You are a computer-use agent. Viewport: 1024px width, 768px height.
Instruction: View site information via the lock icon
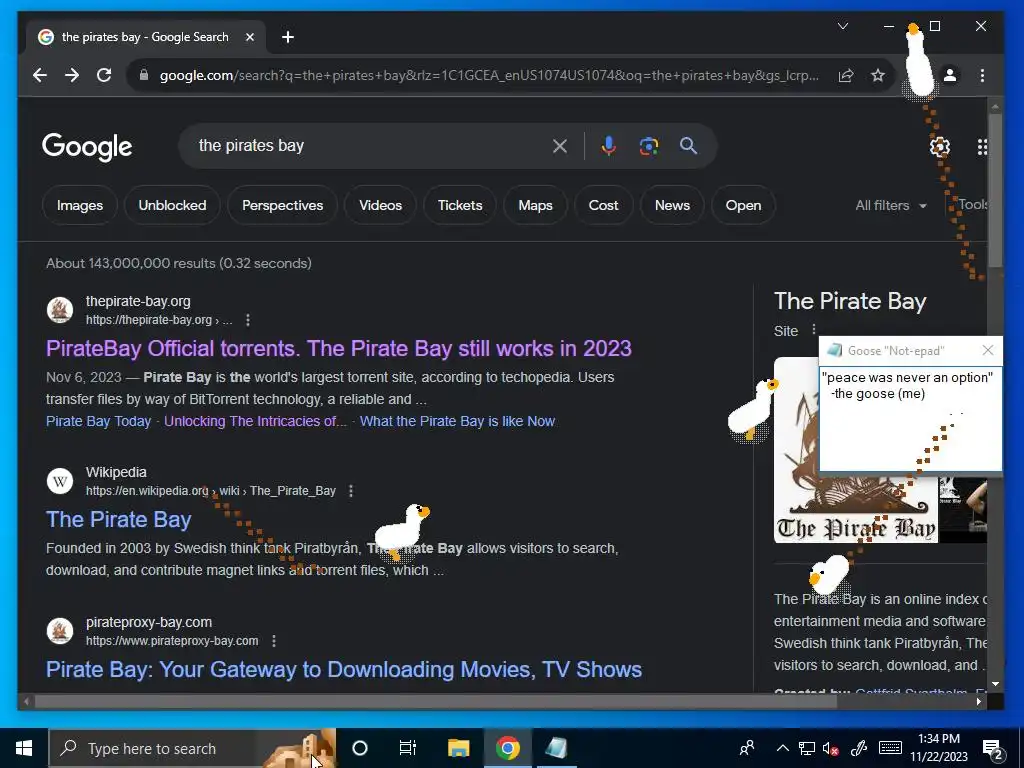click(144, 75)
